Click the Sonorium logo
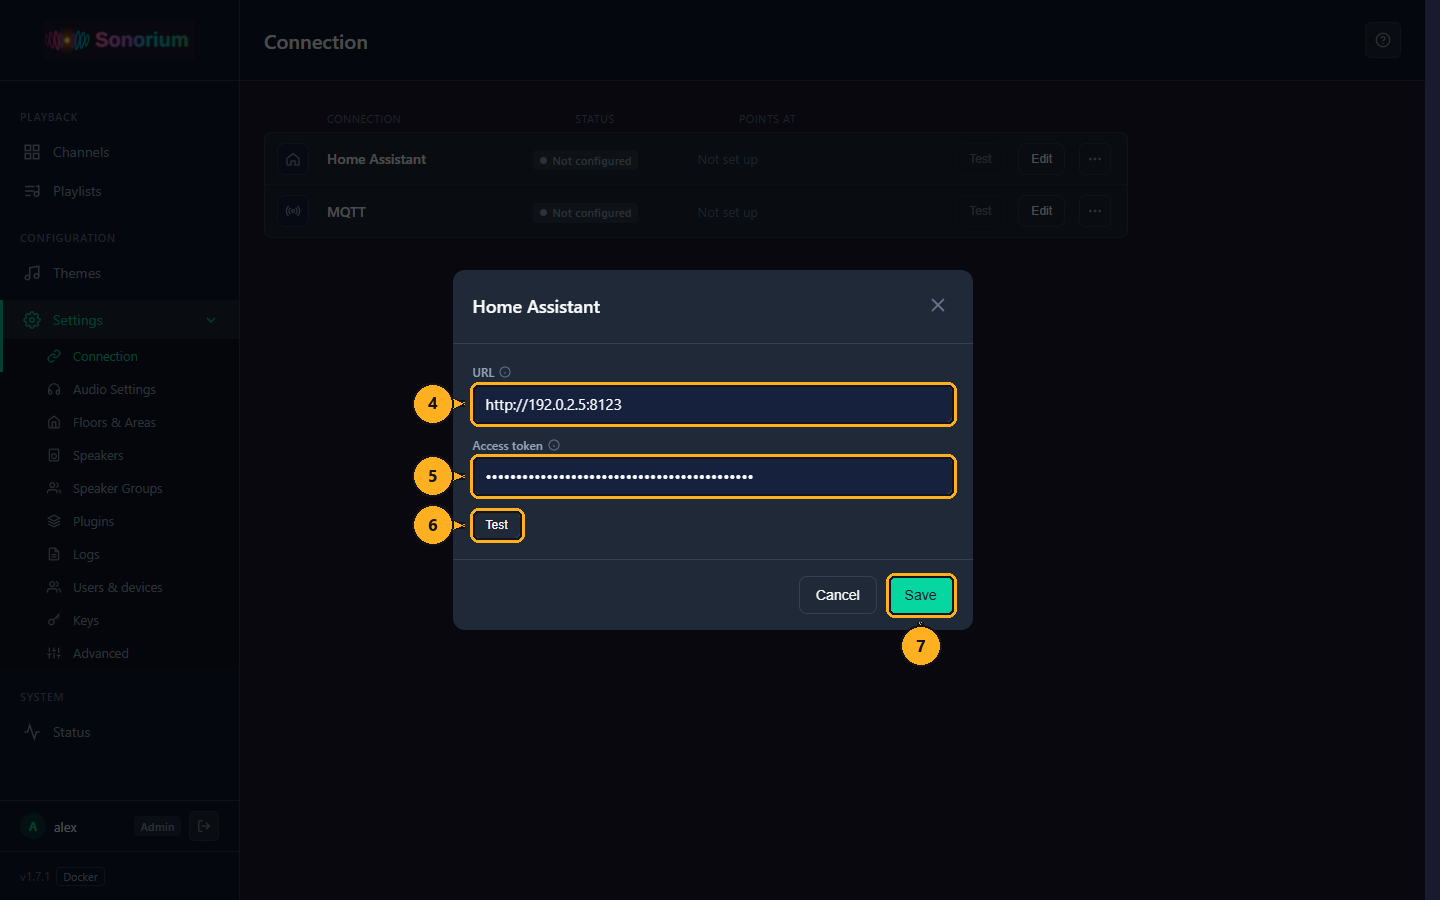Screen dimensions: 1440x900 [117, 40]
